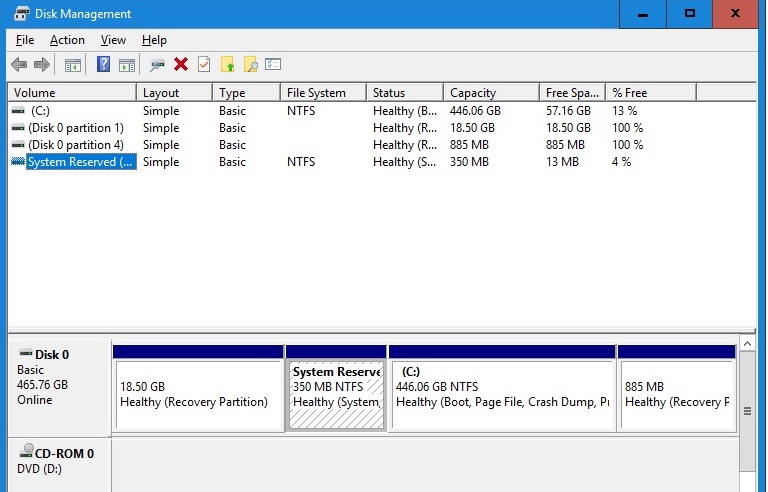Open the File menu
Viewport: 768px width, 492px height.
tap(25, 40)
